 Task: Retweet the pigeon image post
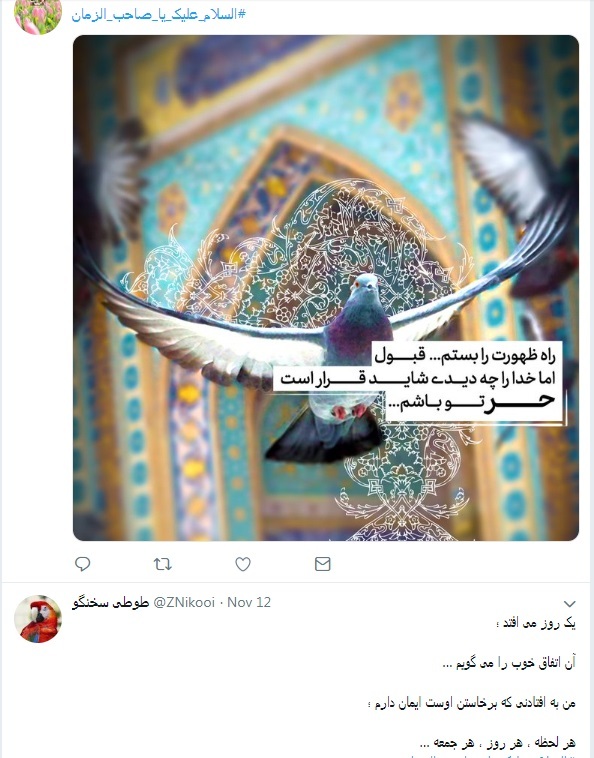pos(162,564)
